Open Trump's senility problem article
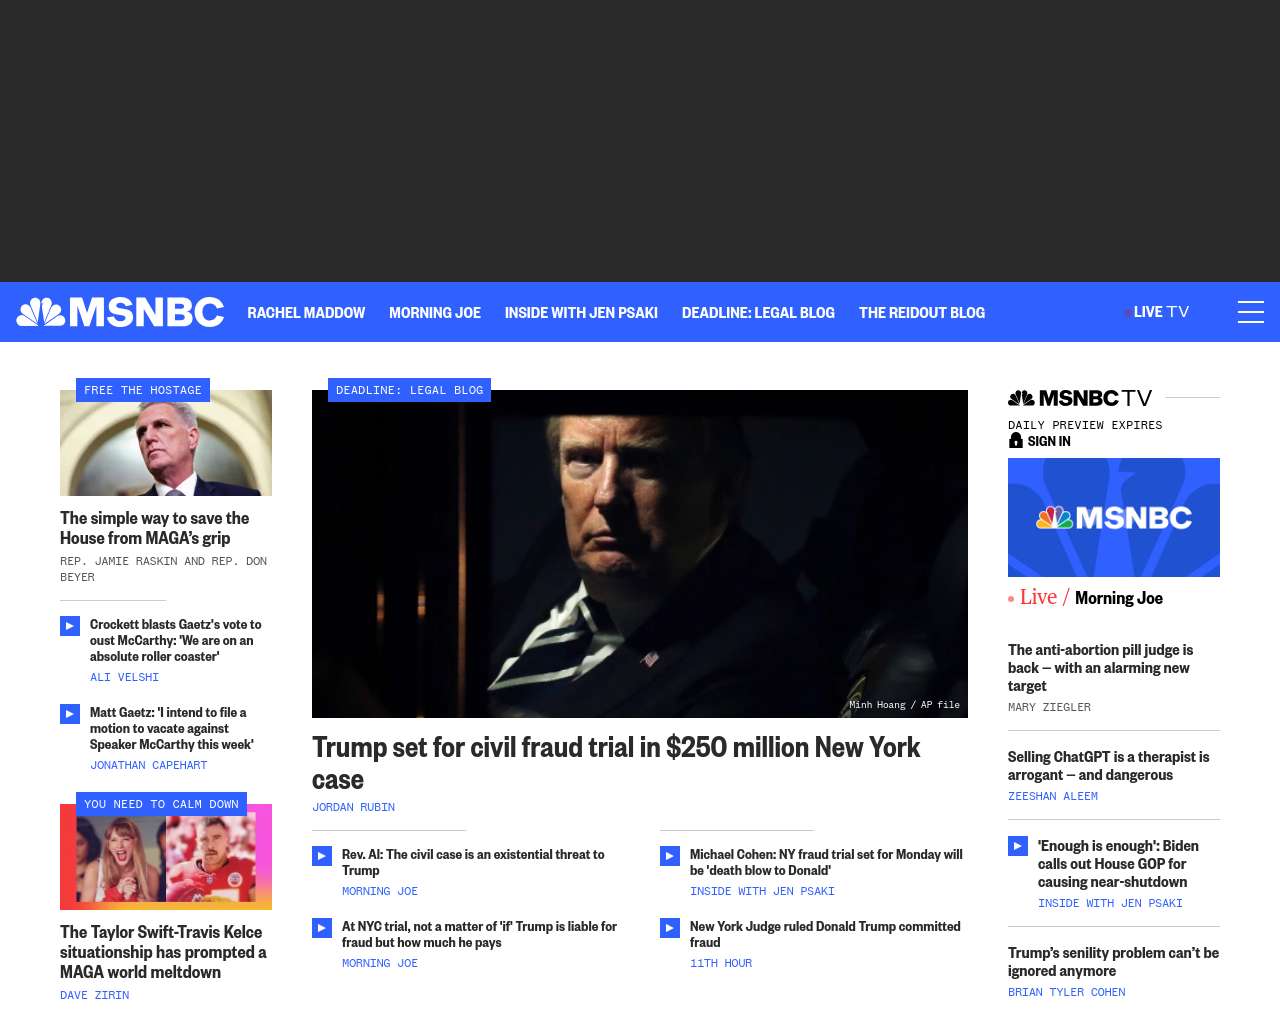Viewport: 1280px width, 1024px height. click(x=1113, y=962)
